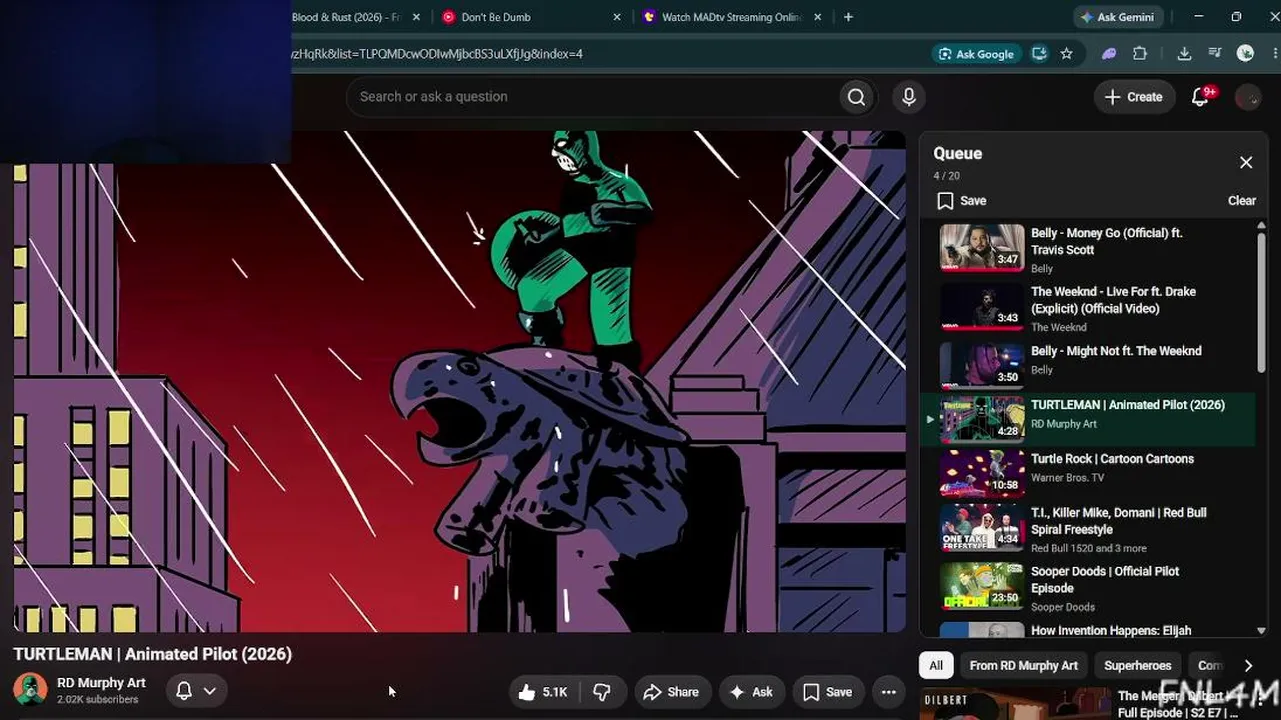
Task: Select the Superheroes filter chip
Action: pos(1137,665)
